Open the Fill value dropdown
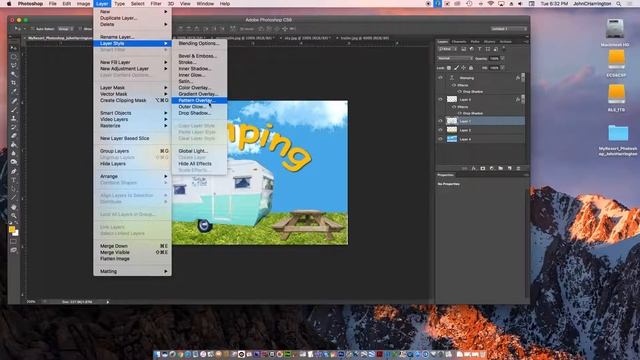This screenshot has width=640, height=360. (x=502, y=68)
